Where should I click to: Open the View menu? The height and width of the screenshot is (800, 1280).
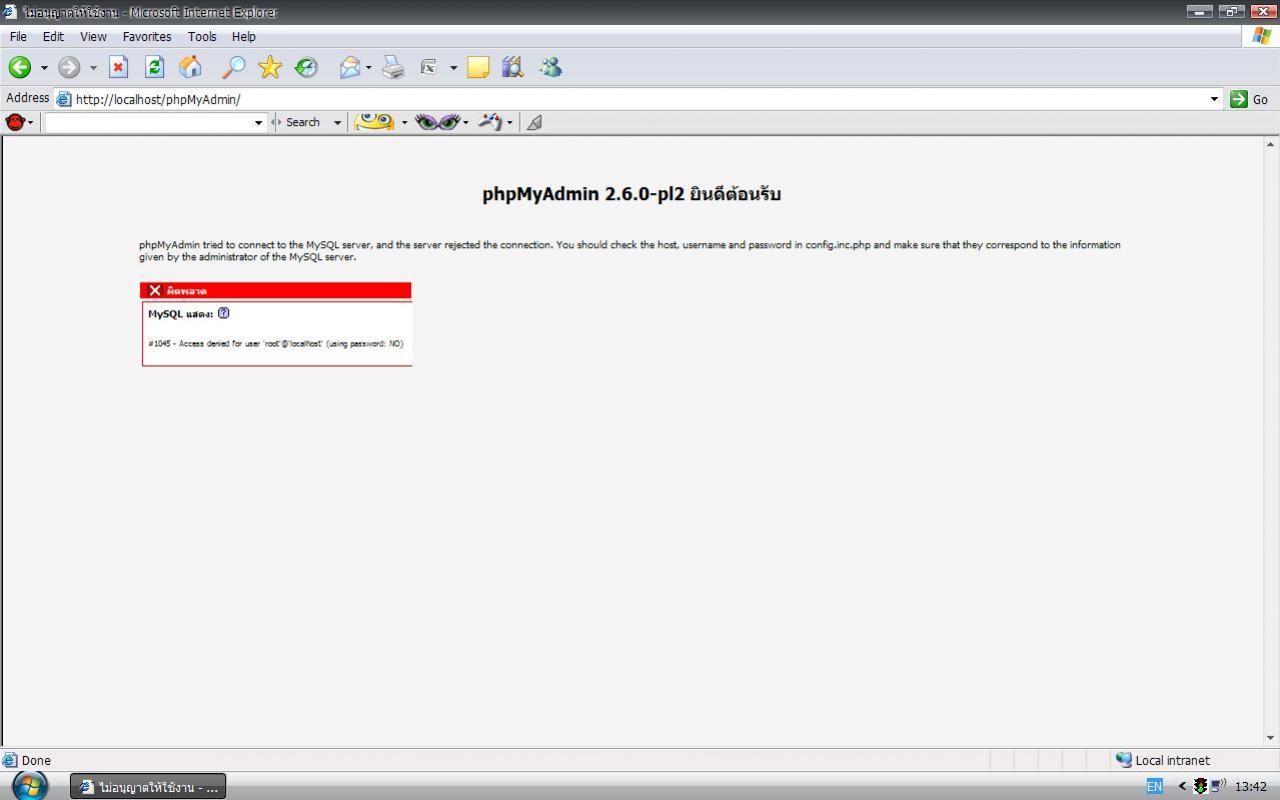tap(93, 36)
